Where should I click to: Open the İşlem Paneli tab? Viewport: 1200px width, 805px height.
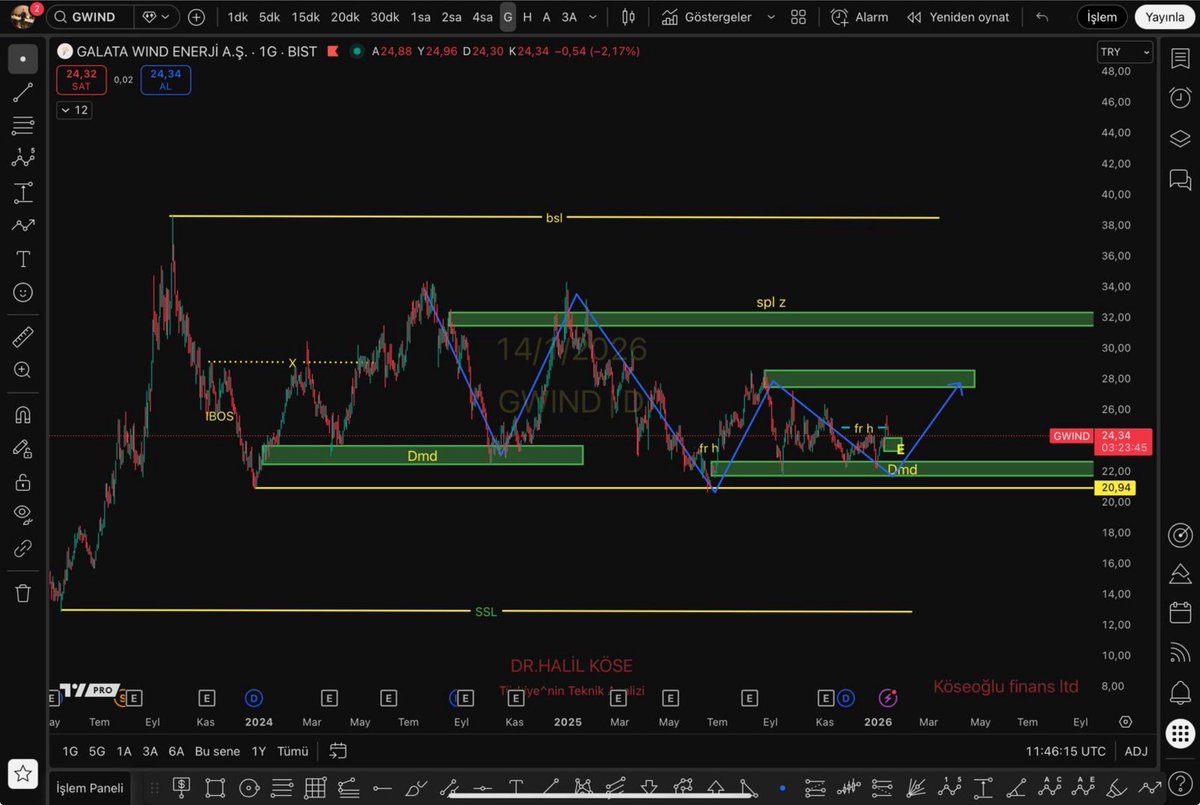[x=89, y=788]
